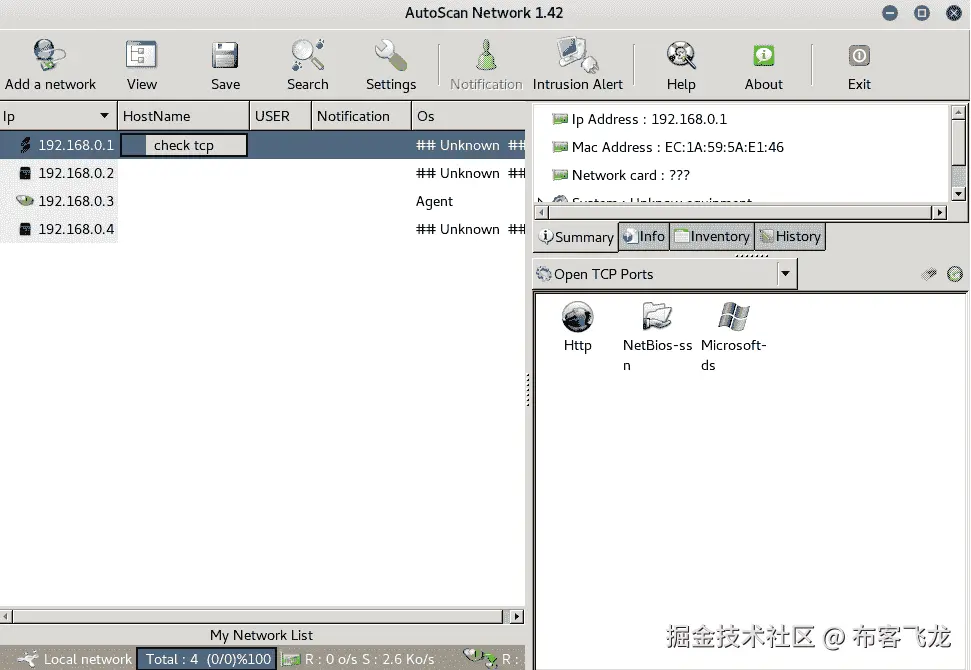
Task: Click the Notification bell icon
Action: 486,54
